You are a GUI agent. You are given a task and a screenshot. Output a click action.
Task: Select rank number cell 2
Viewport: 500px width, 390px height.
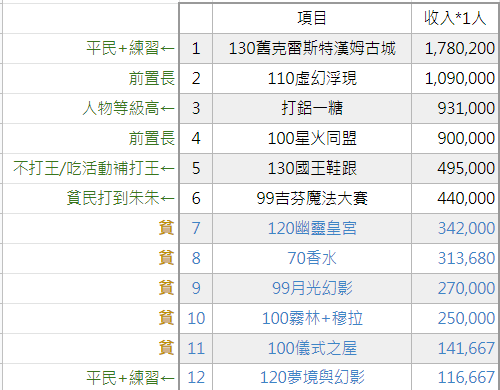pos(196,78)
